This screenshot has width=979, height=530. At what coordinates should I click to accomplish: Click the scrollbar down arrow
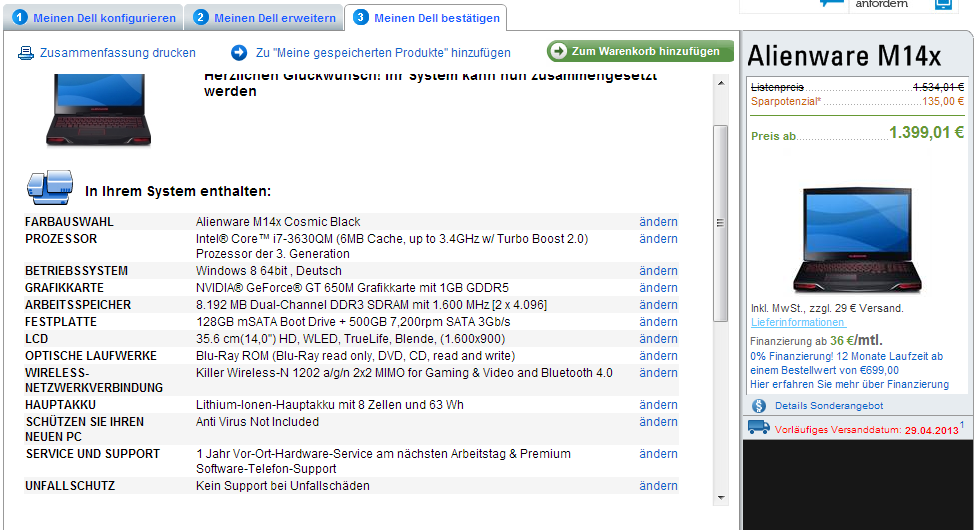(721, 498)
